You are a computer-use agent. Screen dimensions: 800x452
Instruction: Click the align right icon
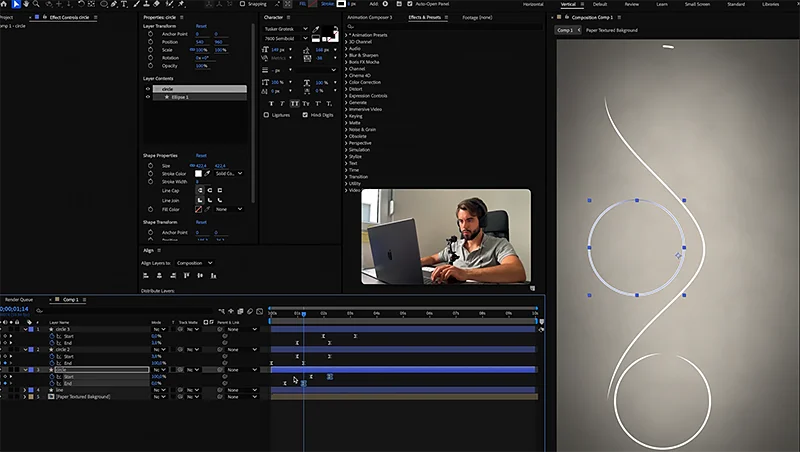[173, 275]
